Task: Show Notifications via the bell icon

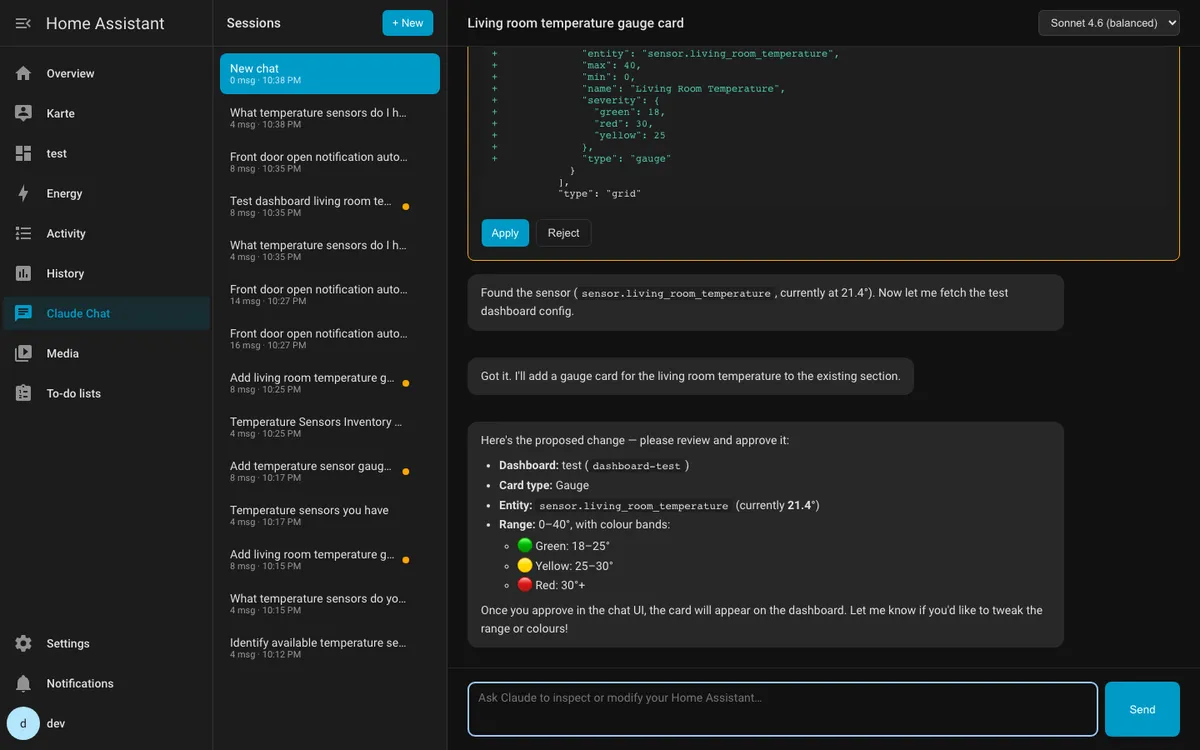Action: coord(24,683)
